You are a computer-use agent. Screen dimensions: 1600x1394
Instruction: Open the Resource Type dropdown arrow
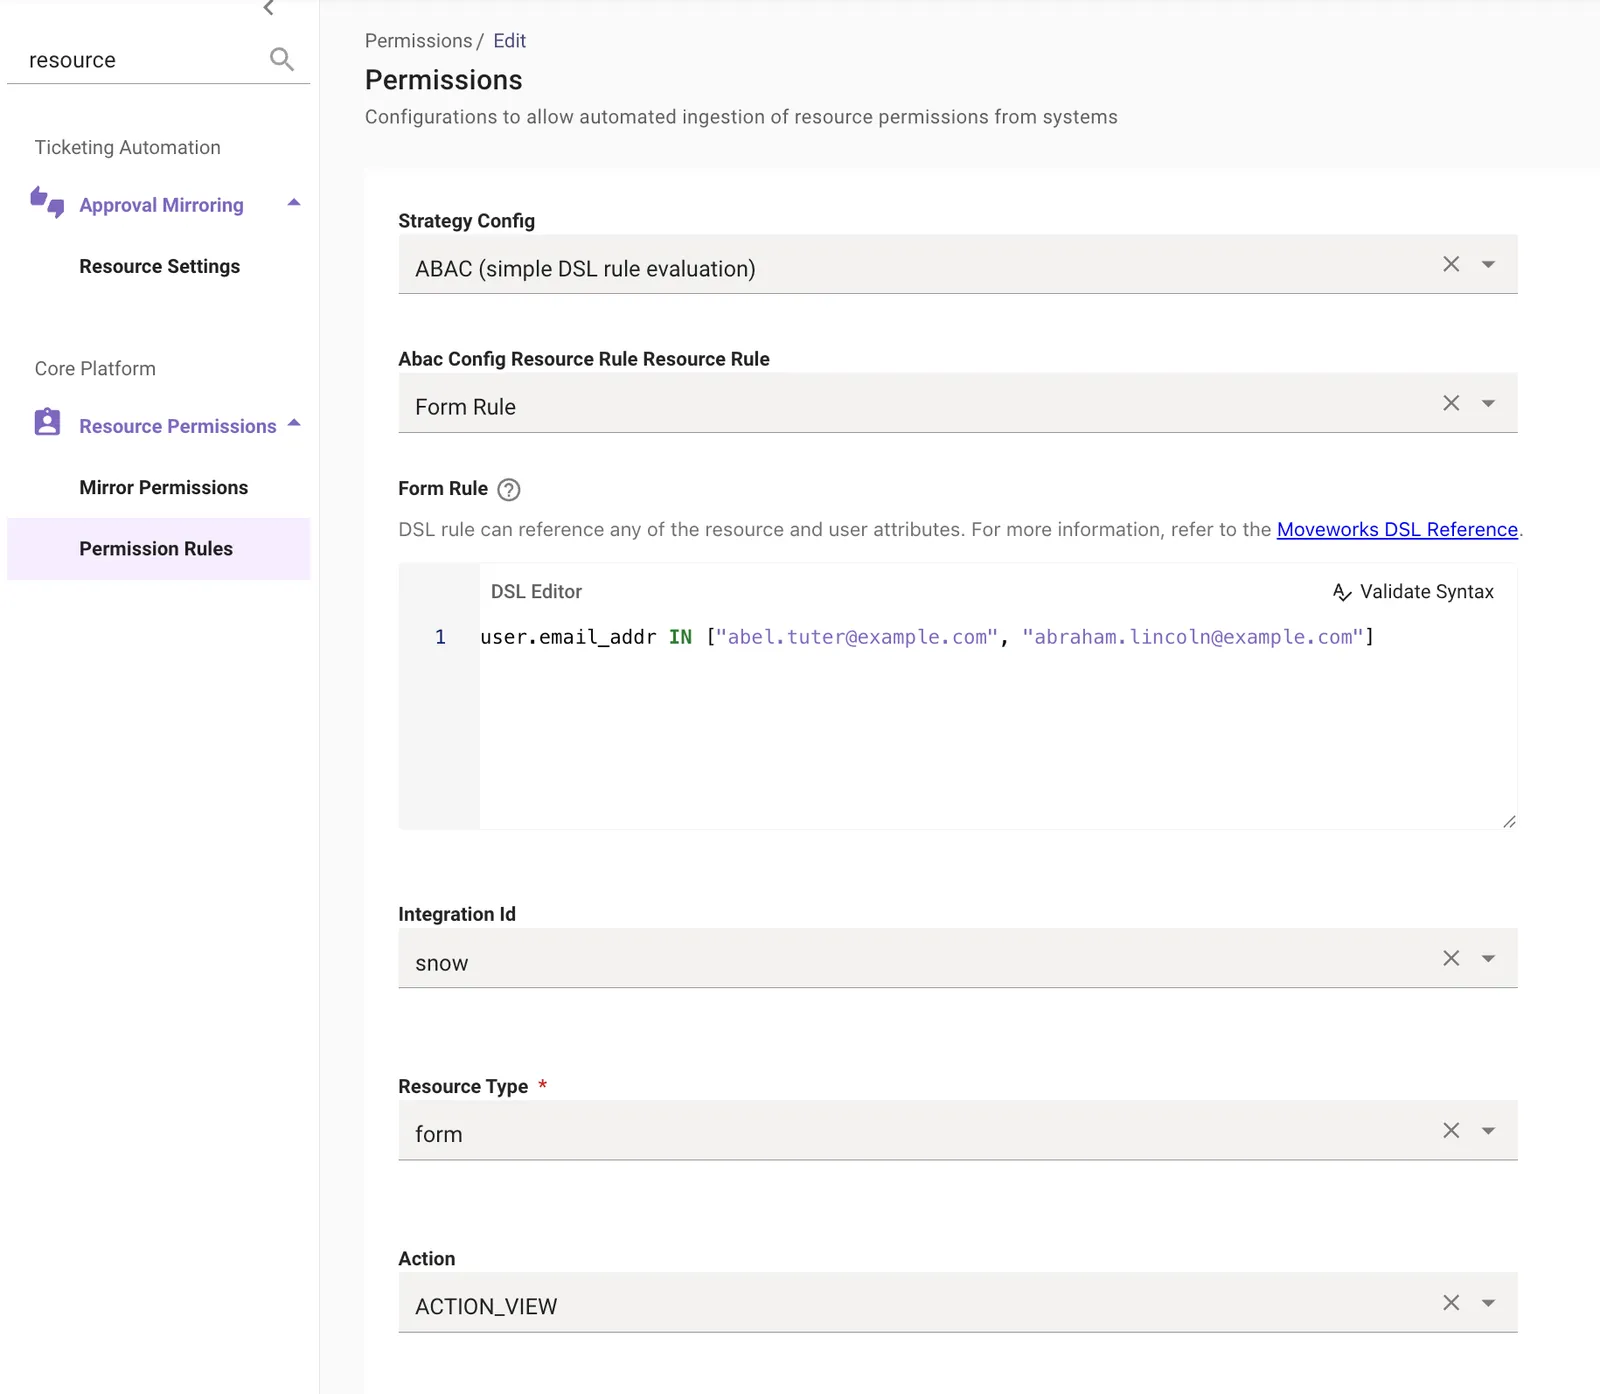click(1488, 1131)
